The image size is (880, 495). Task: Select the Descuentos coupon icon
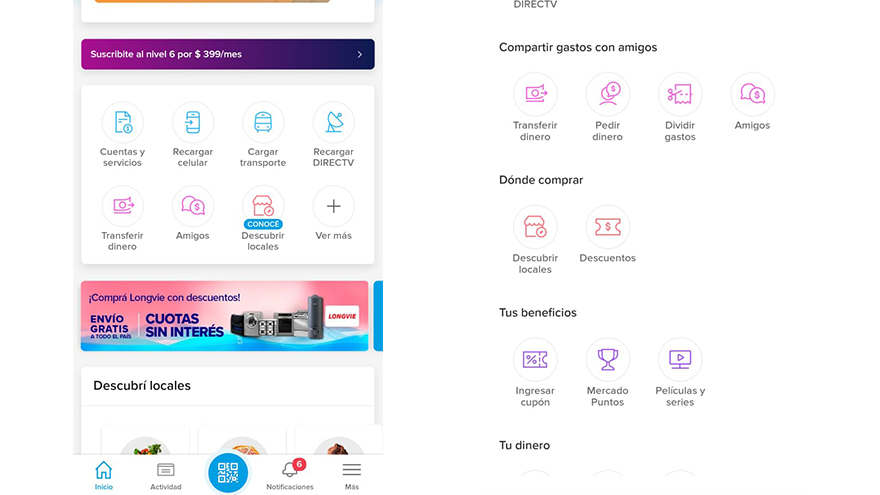[x=607, y=227]
